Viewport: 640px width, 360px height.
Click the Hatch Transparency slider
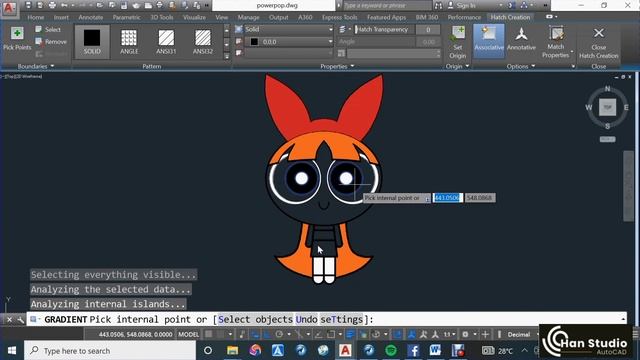click(385, 29)
